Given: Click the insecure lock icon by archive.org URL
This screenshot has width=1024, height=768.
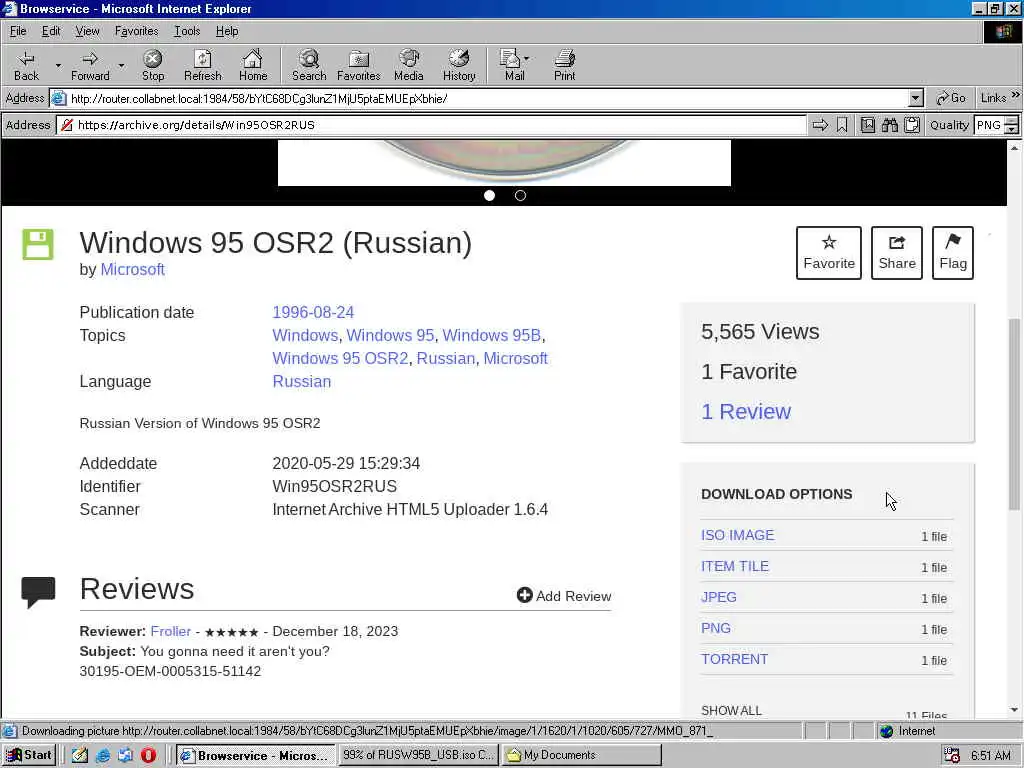Looking at the screenshot, I should pyautogui.click(x=66, y=125).
